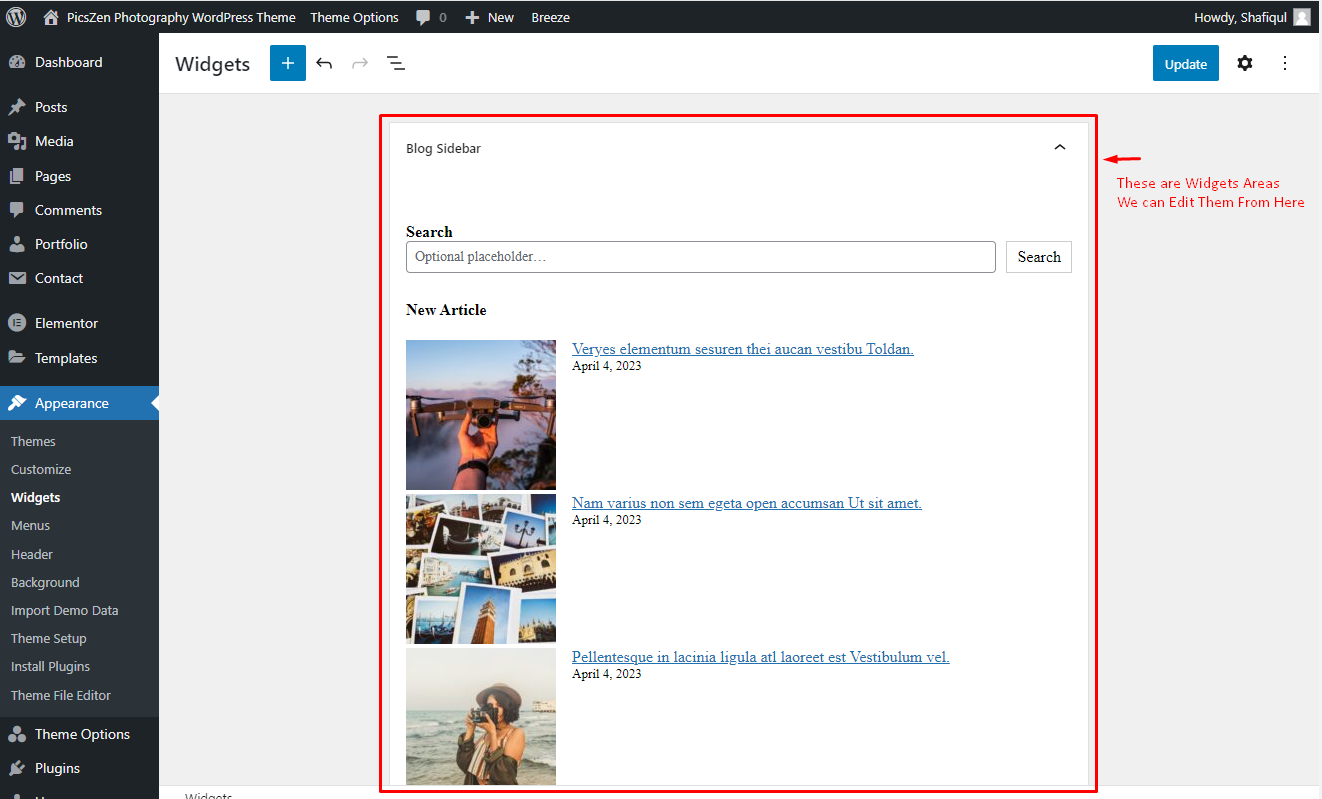Click the Search button in widget
Screen dimensions: 1322x799
[1039, 257]
